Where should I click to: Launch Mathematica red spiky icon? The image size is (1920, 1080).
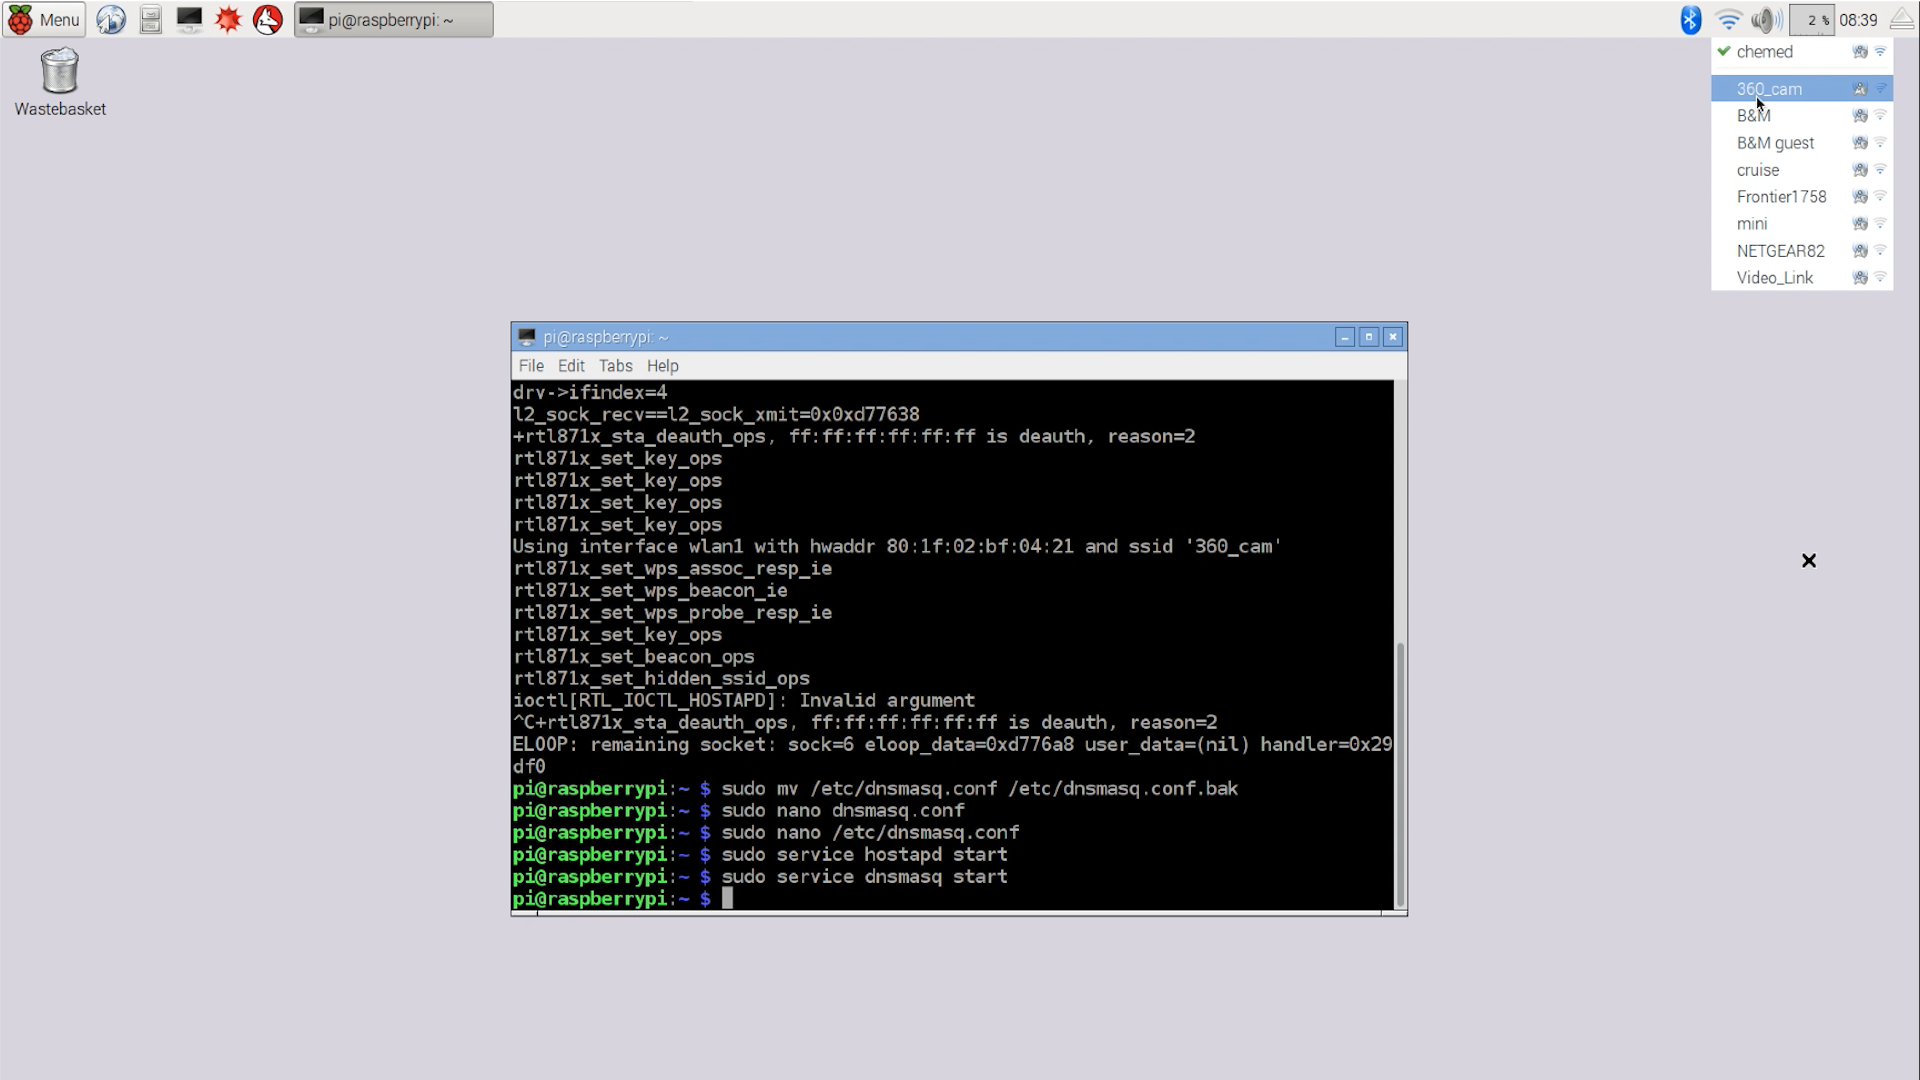(x=228, y=19)
